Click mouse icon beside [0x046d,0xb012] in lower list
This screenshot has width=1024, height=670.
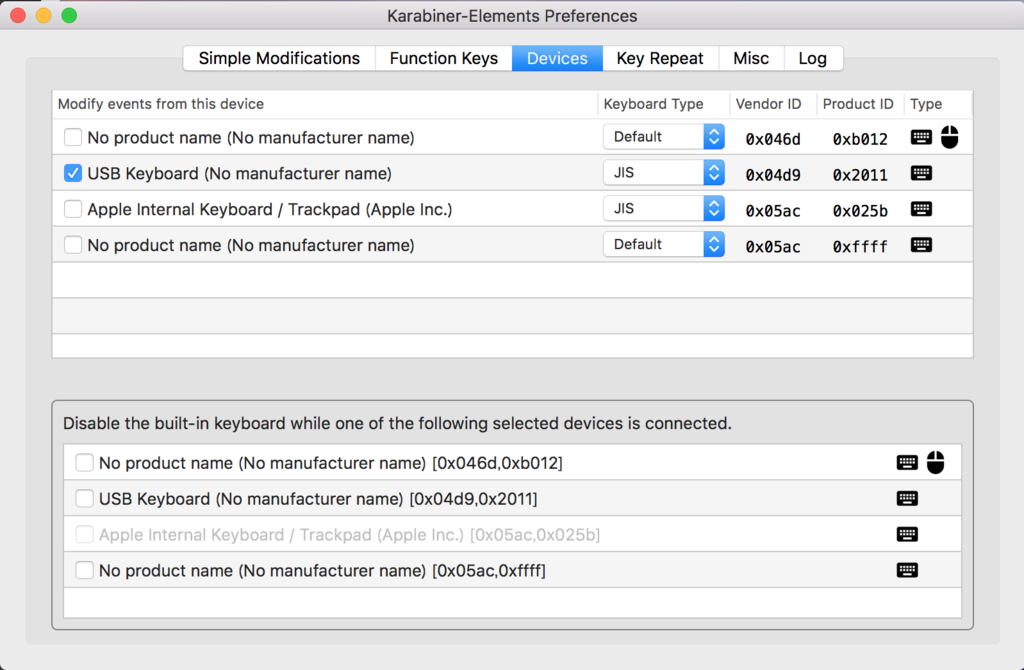click(x=935, y=462)
